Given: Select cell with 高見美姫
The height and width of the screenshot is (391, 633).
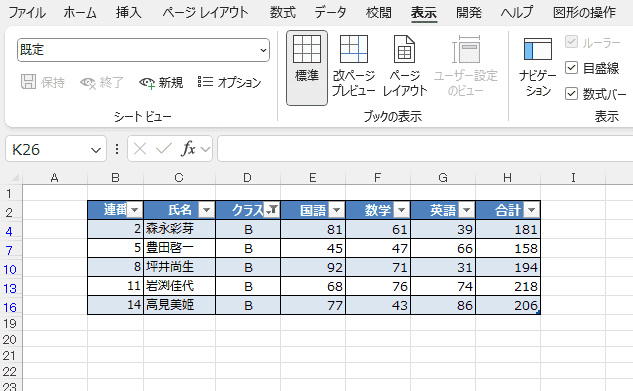Looking at the screenshot, I should (x=179, y=305).
